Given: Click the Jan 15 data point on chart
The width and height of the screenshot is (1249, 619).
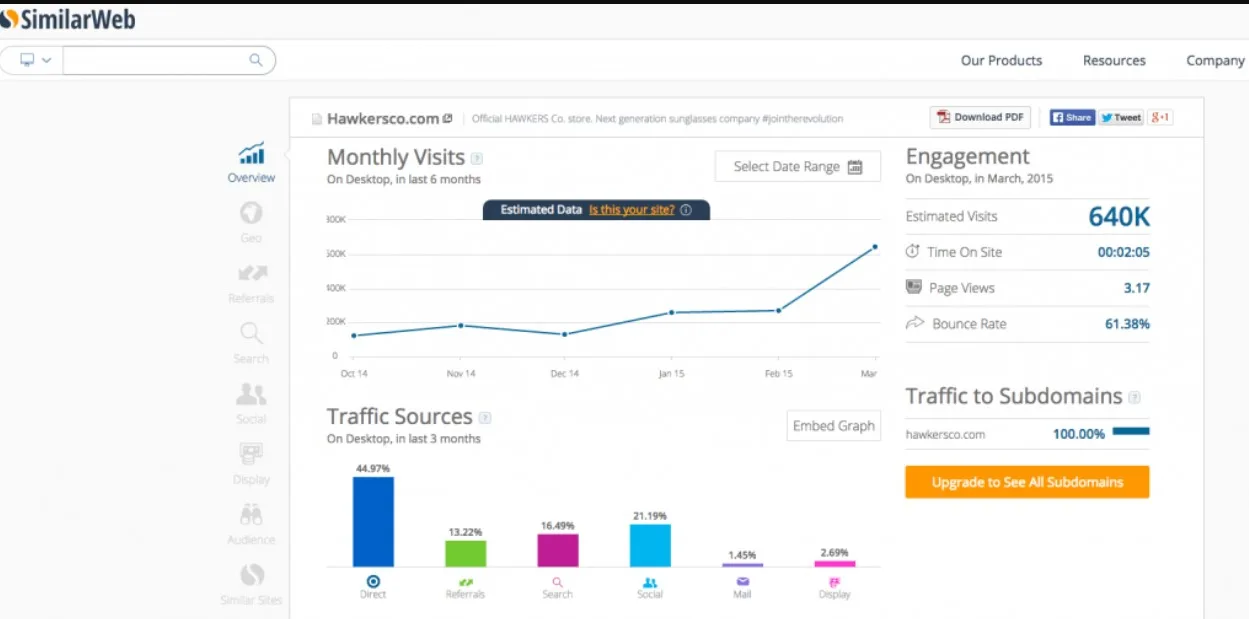Looking at the screenshot, I should [x=671, y=312].
